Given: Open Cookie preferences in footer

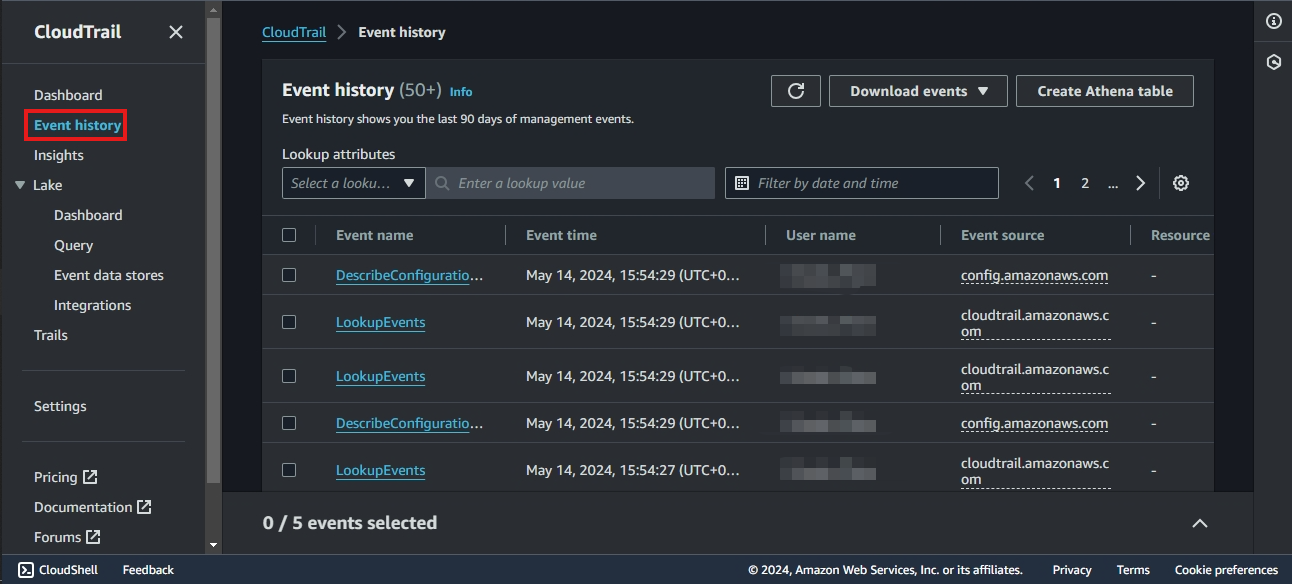Looking at the screenshot, I should tap(1226, 570).
